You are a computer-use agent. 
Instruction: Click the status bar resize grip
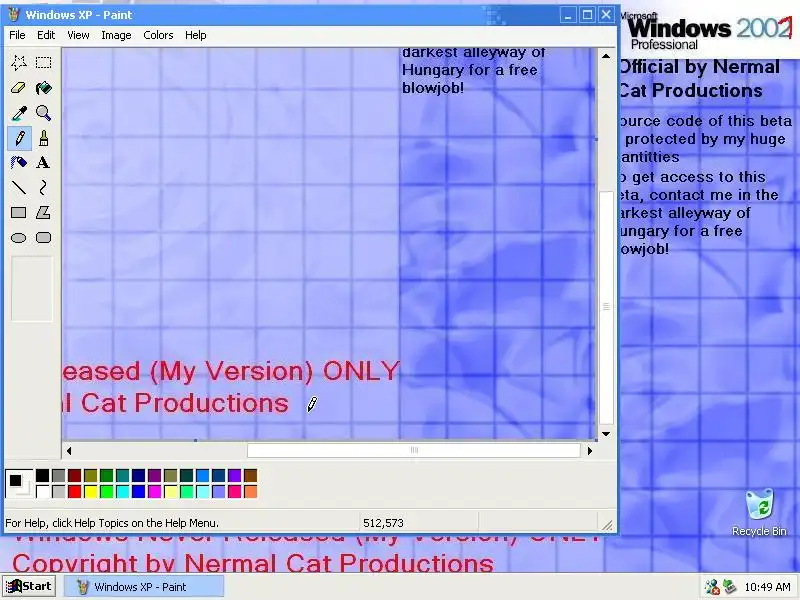607,524
